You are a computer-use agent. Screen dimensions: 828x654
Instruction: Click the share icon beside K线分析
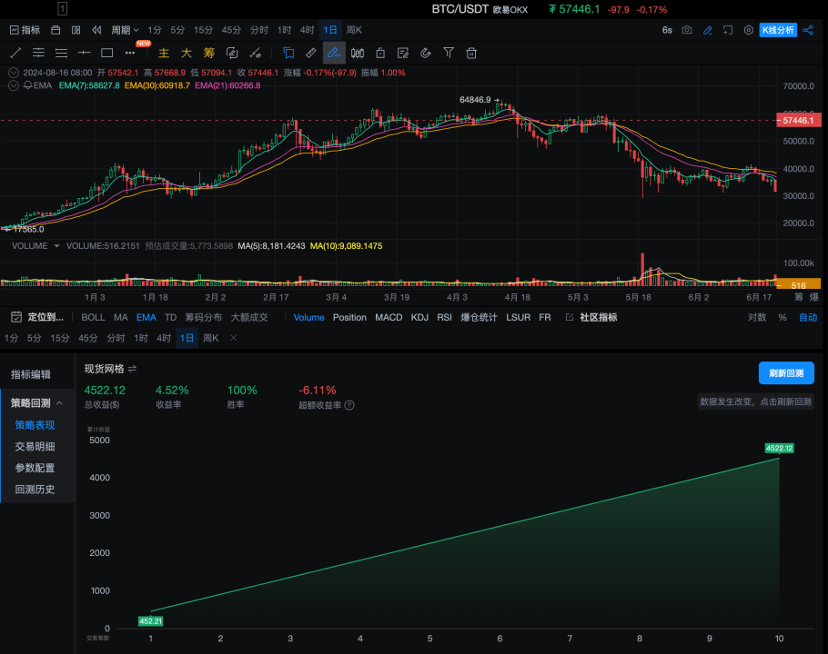click(812, 30)
